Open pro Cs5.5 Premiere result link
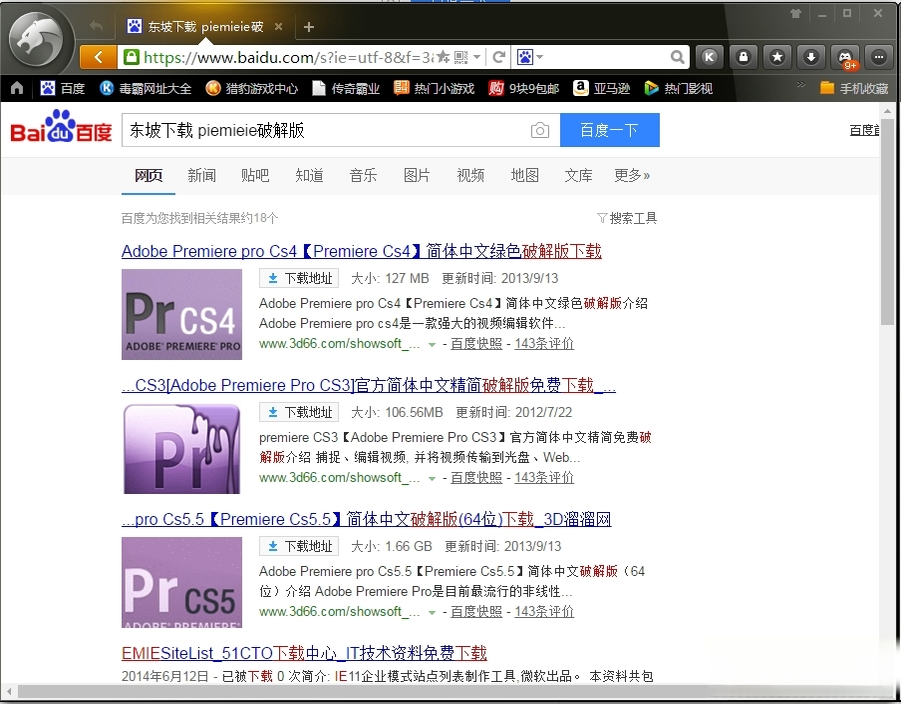Viewport: 901px width, 704px height. click(x=366, y=520)
